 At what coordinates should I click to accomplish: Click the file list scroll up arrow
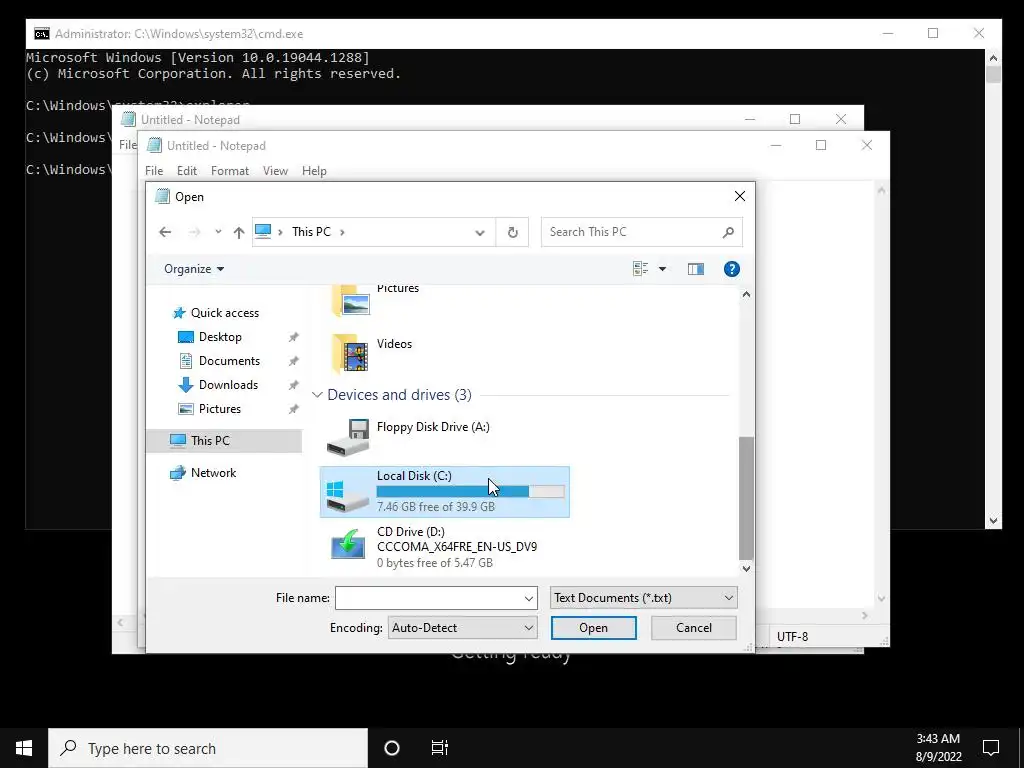[x=746, y=295]
